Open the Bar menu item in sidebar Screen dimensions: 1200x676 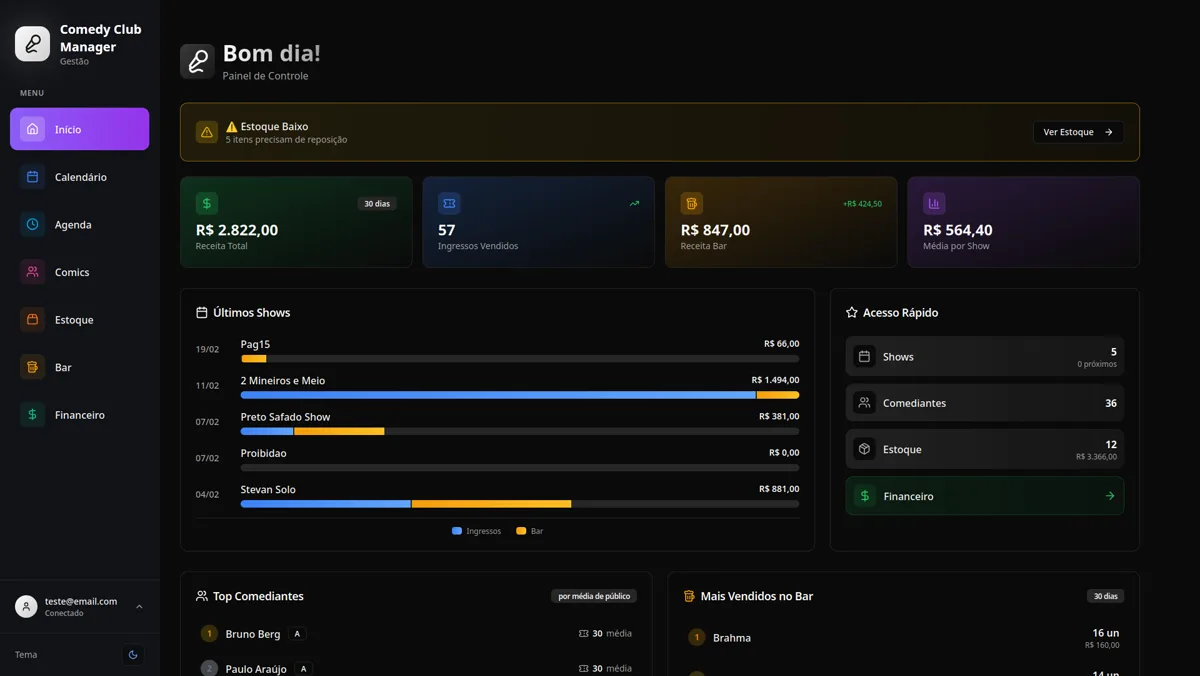click(80, 367)
